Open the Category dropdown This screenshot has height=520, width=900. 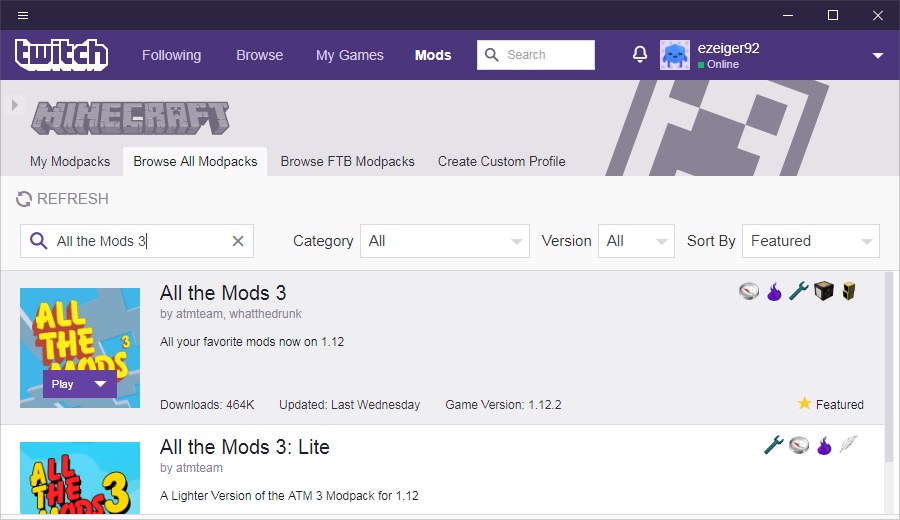[445, 241]
